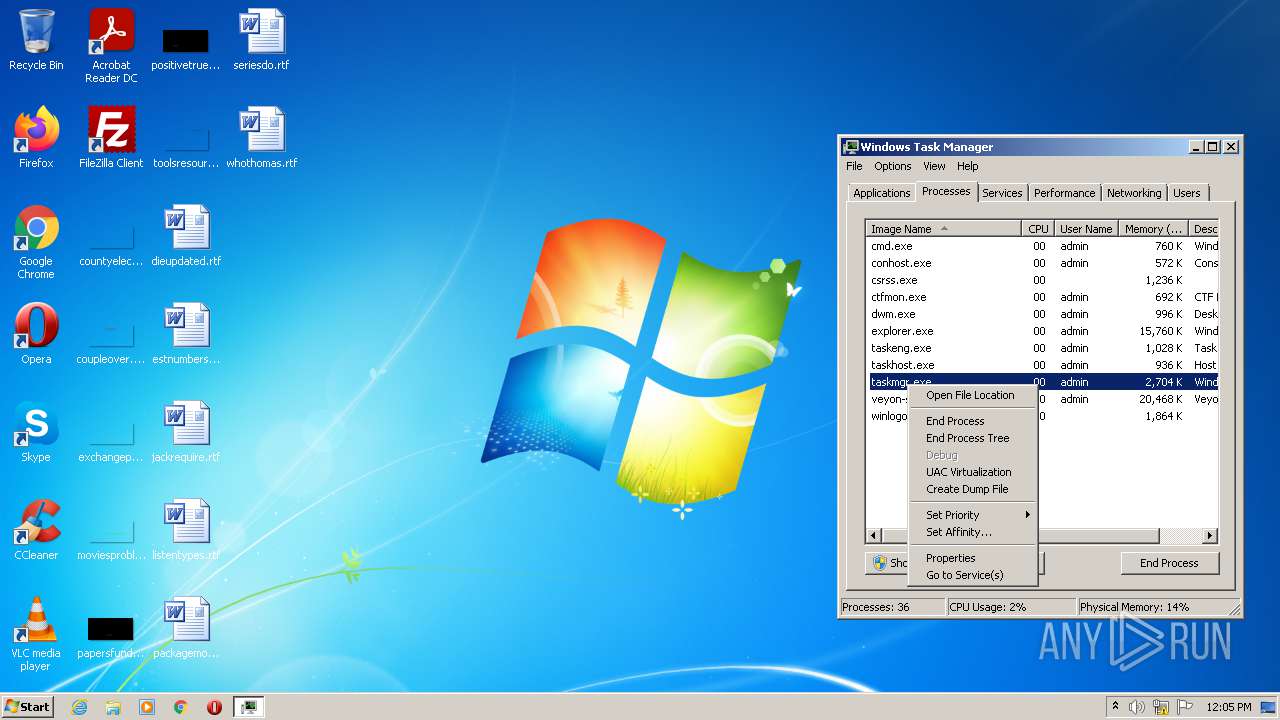Choose End Process in context menu

coord(972,421)
